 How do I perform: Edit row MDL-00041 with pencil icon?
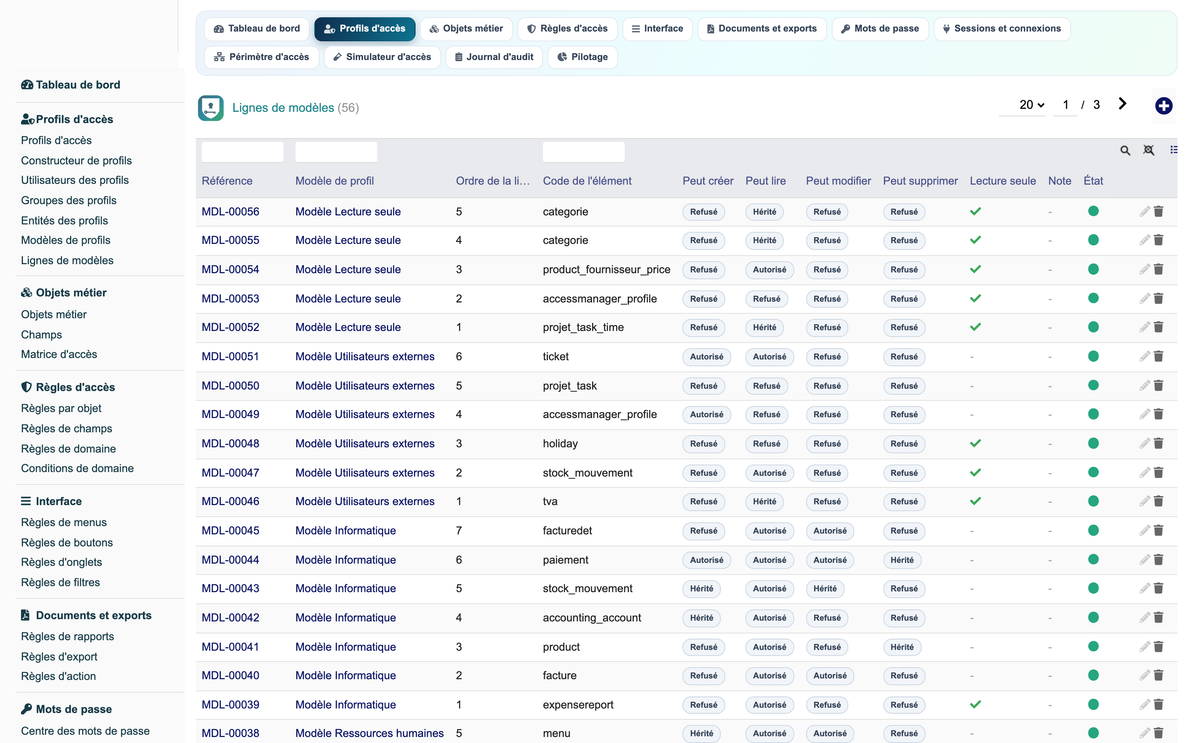pyautogui.click(x=1145, y=647)
